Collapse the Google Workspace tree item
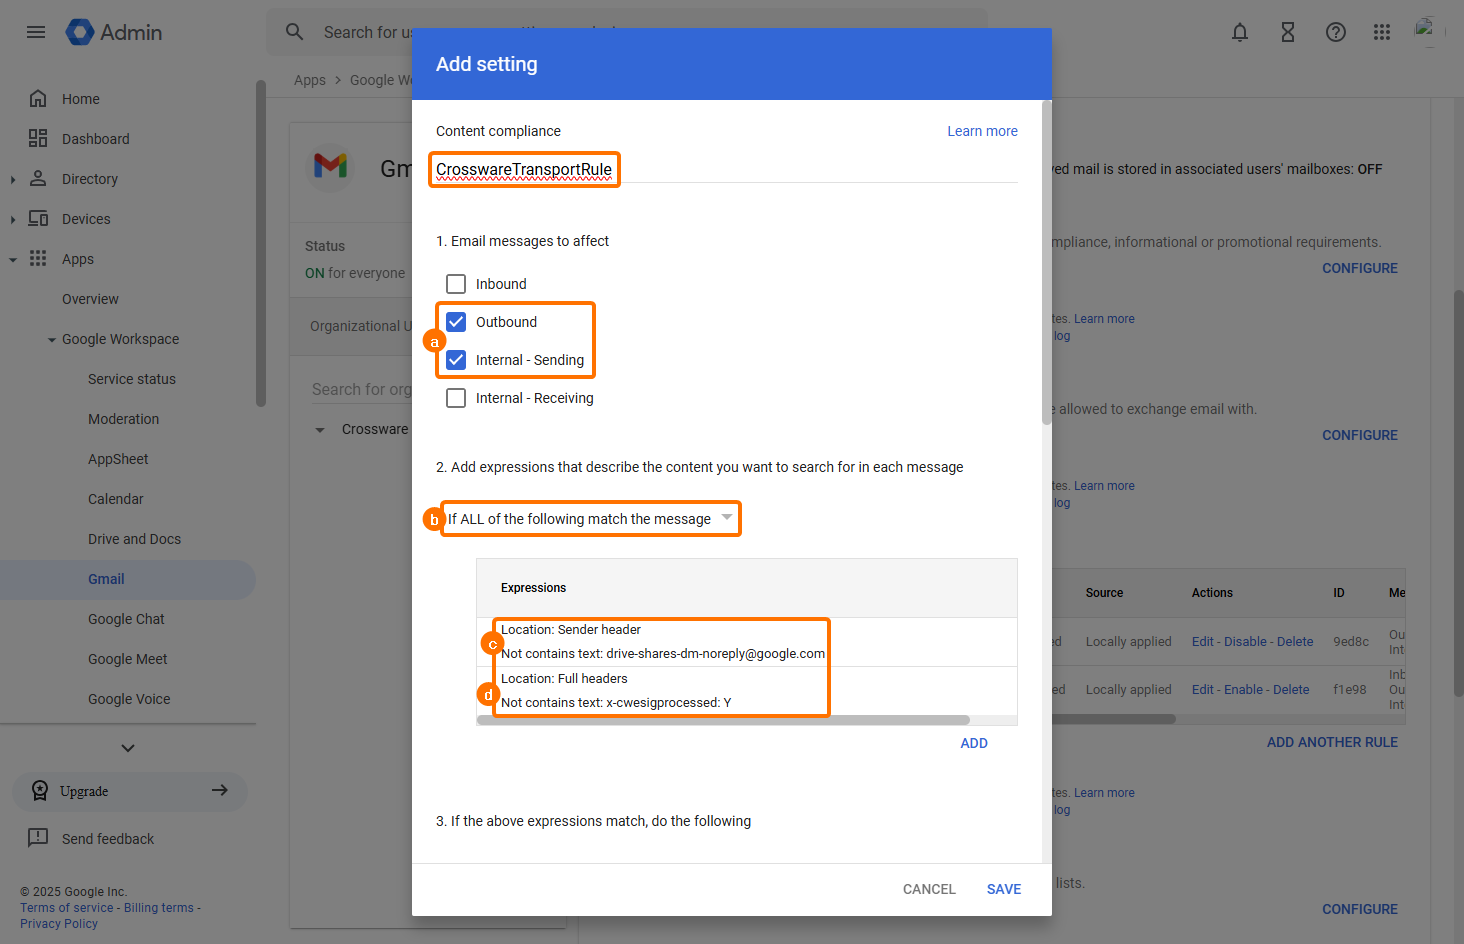Screen dimensions: 1464x944 tap(52, 340)
